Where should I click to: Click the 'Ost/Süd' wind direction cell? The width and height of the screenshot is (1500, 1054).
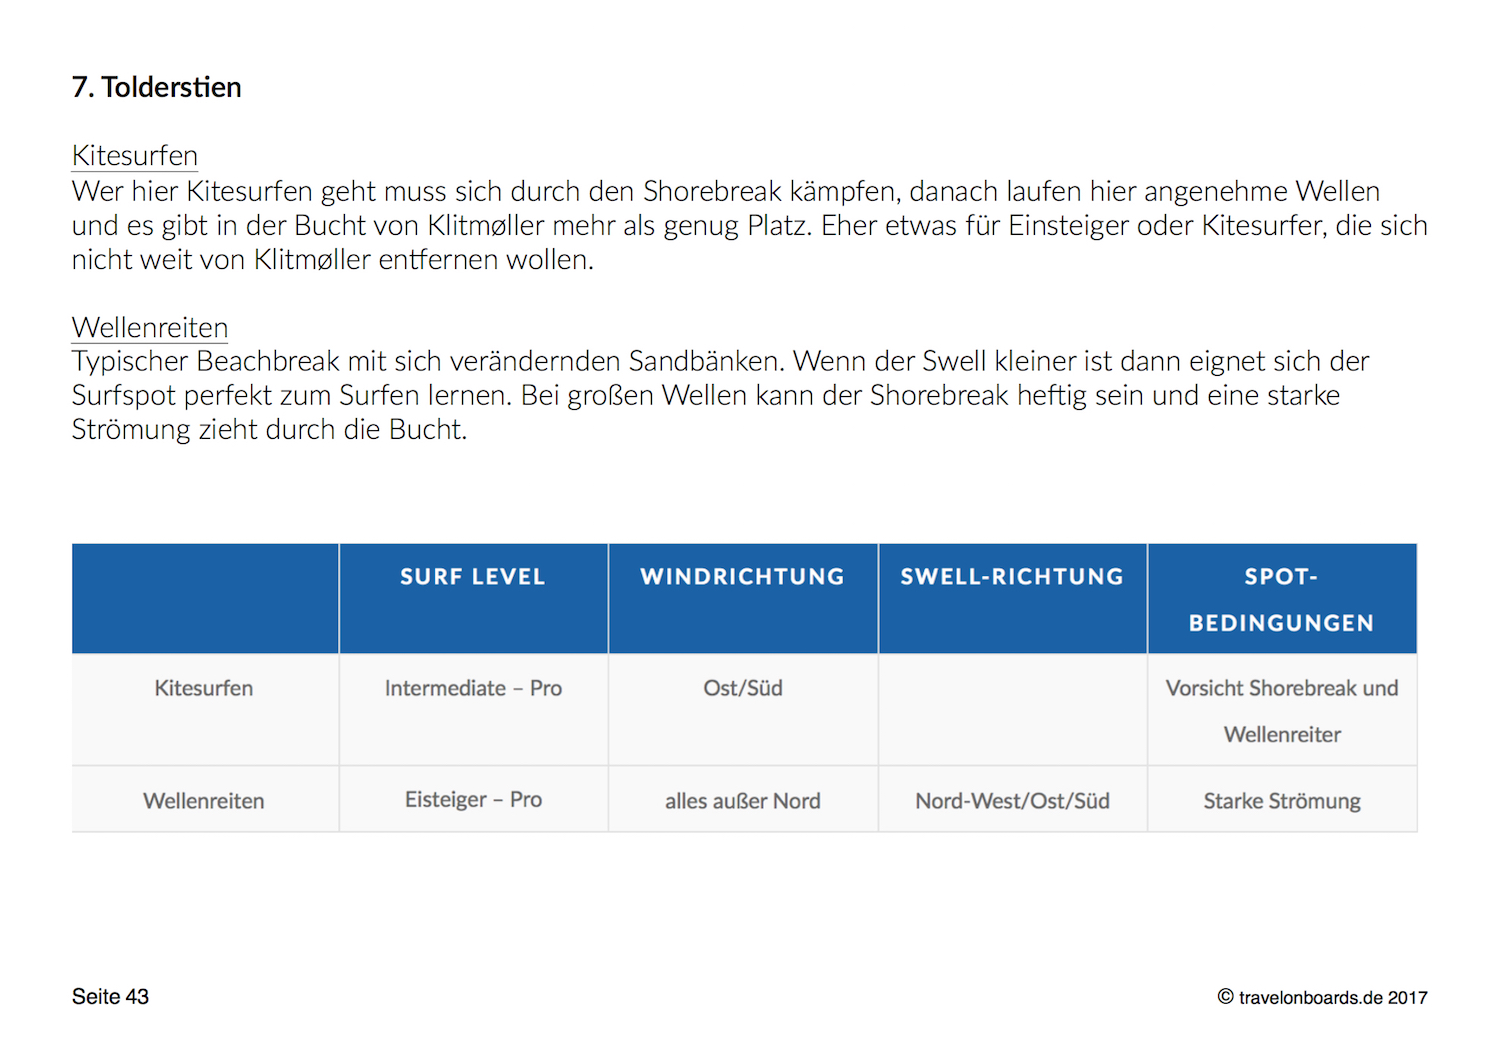[x=743, y=710]
